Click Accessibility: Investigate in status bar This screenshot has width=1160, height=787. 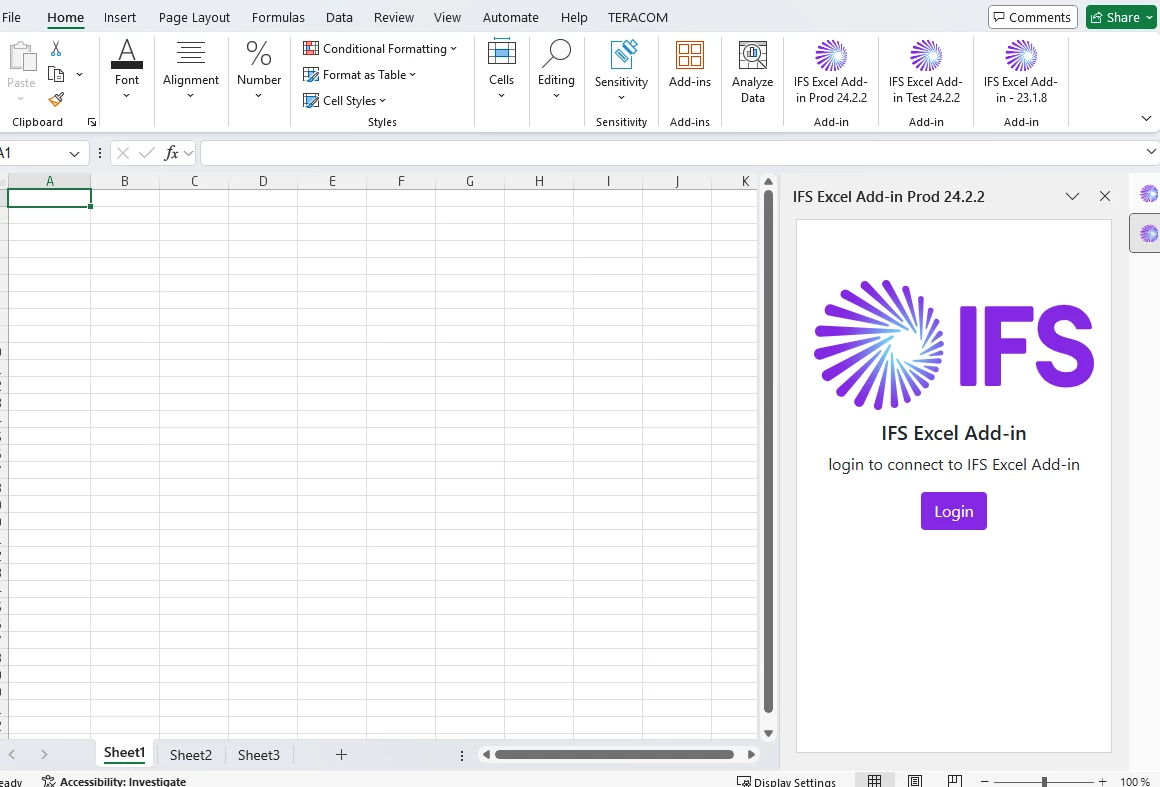(x=114, y=781)
